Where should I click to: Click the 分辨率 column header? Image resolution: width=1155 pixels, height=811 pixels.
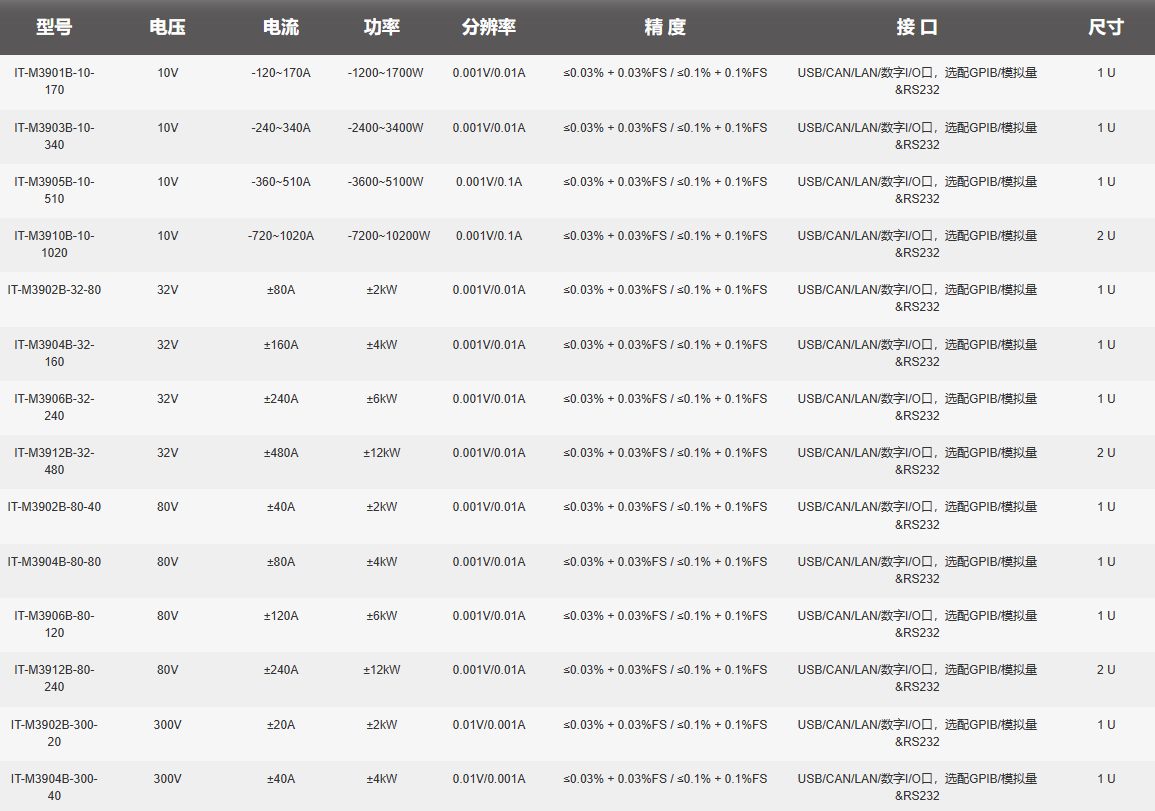pos(488,27)
